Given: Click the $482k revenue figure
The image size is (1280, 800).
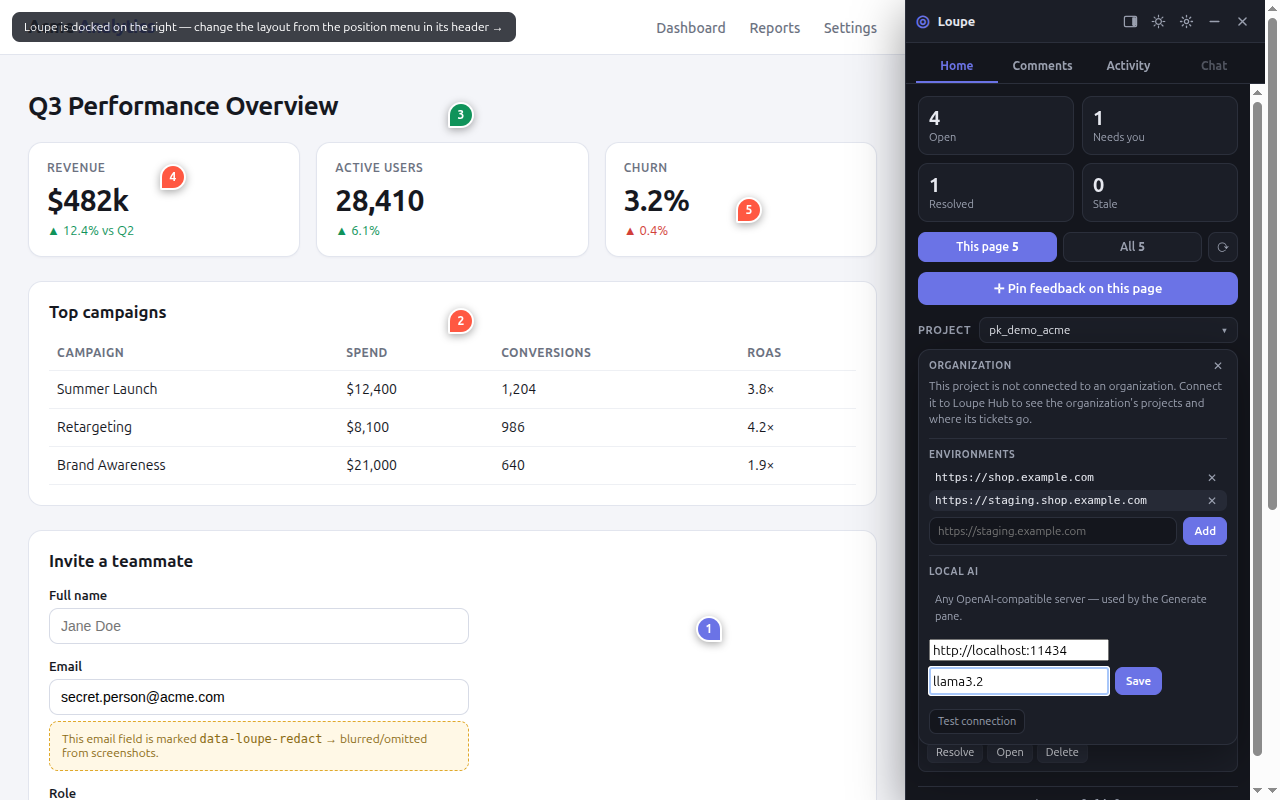Looking at the screenshot, I should (88, 201).
